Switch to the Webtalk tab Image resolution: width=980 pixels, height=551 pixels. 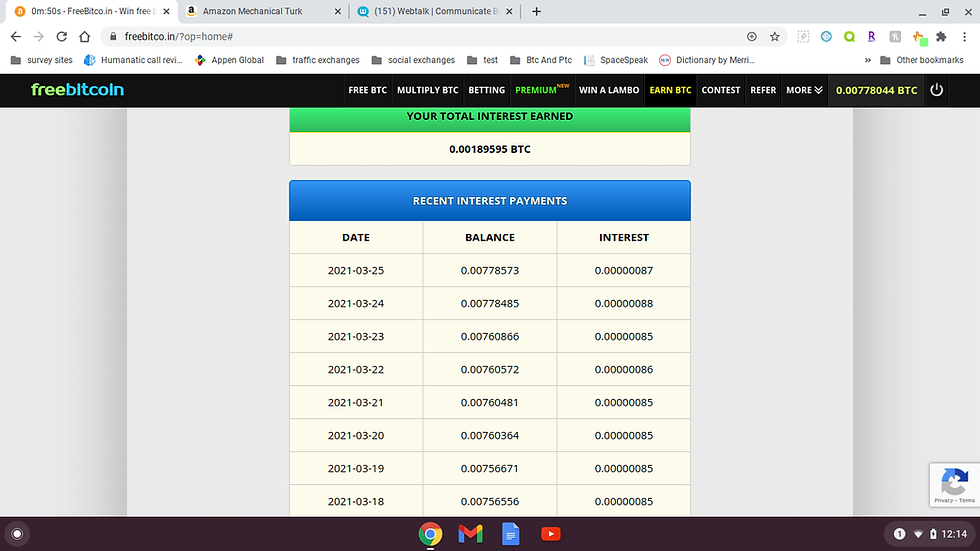[x=436, y=11]
